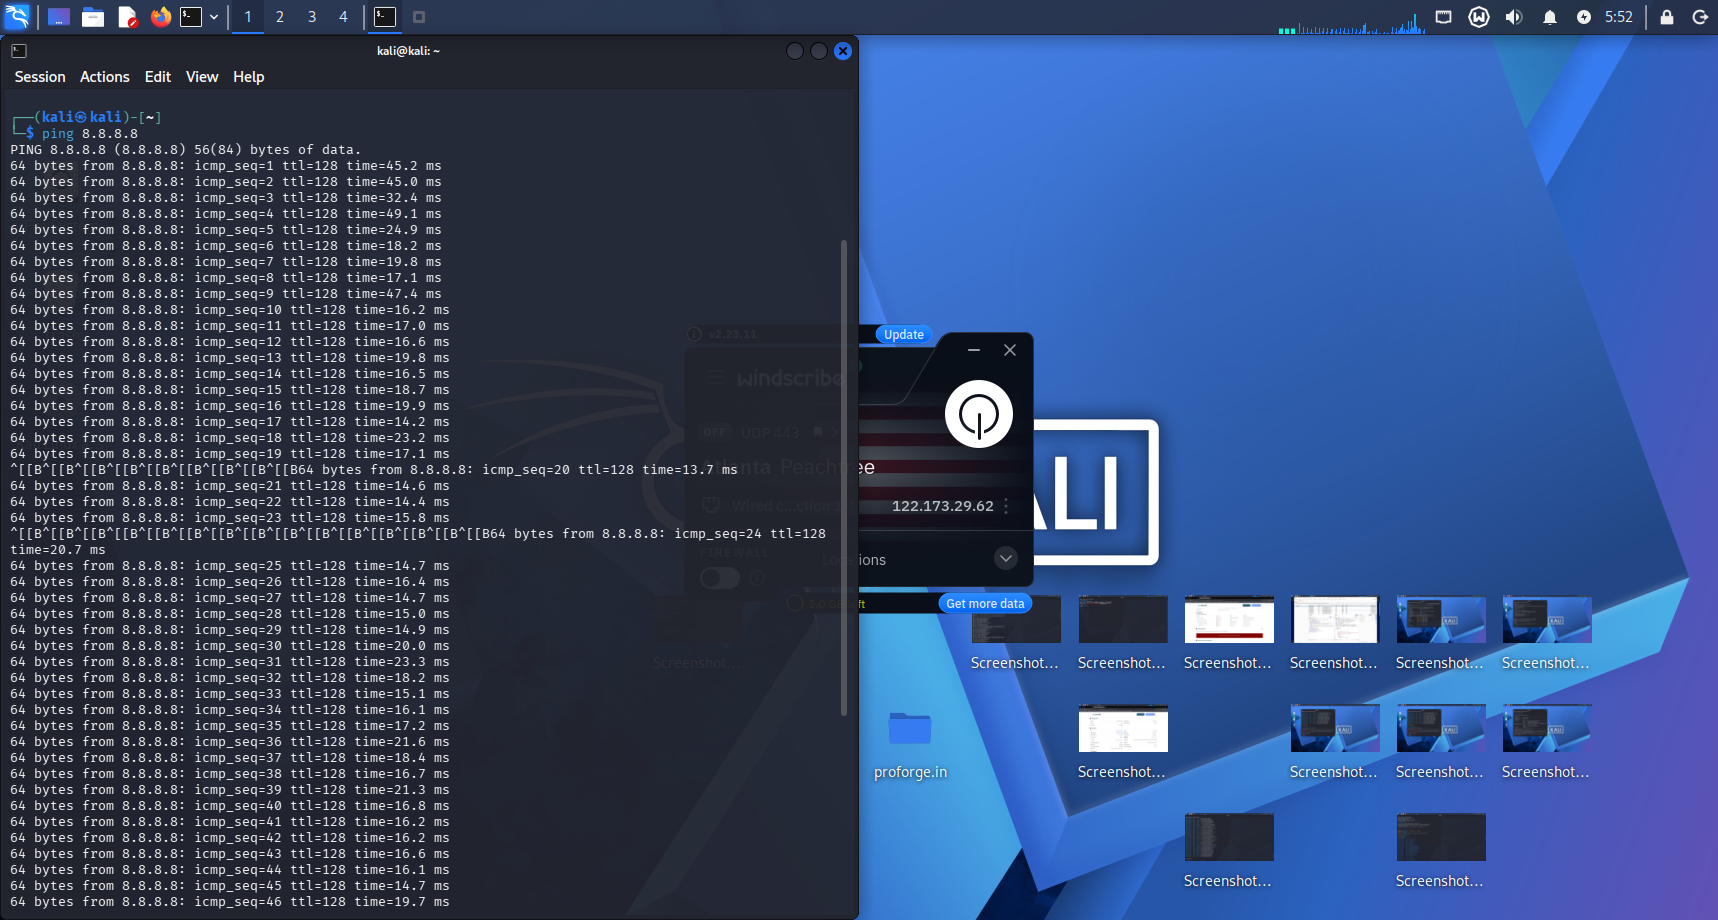
Task: Expand the Windscribe Locations chevron
Action: pos(1006,558)
